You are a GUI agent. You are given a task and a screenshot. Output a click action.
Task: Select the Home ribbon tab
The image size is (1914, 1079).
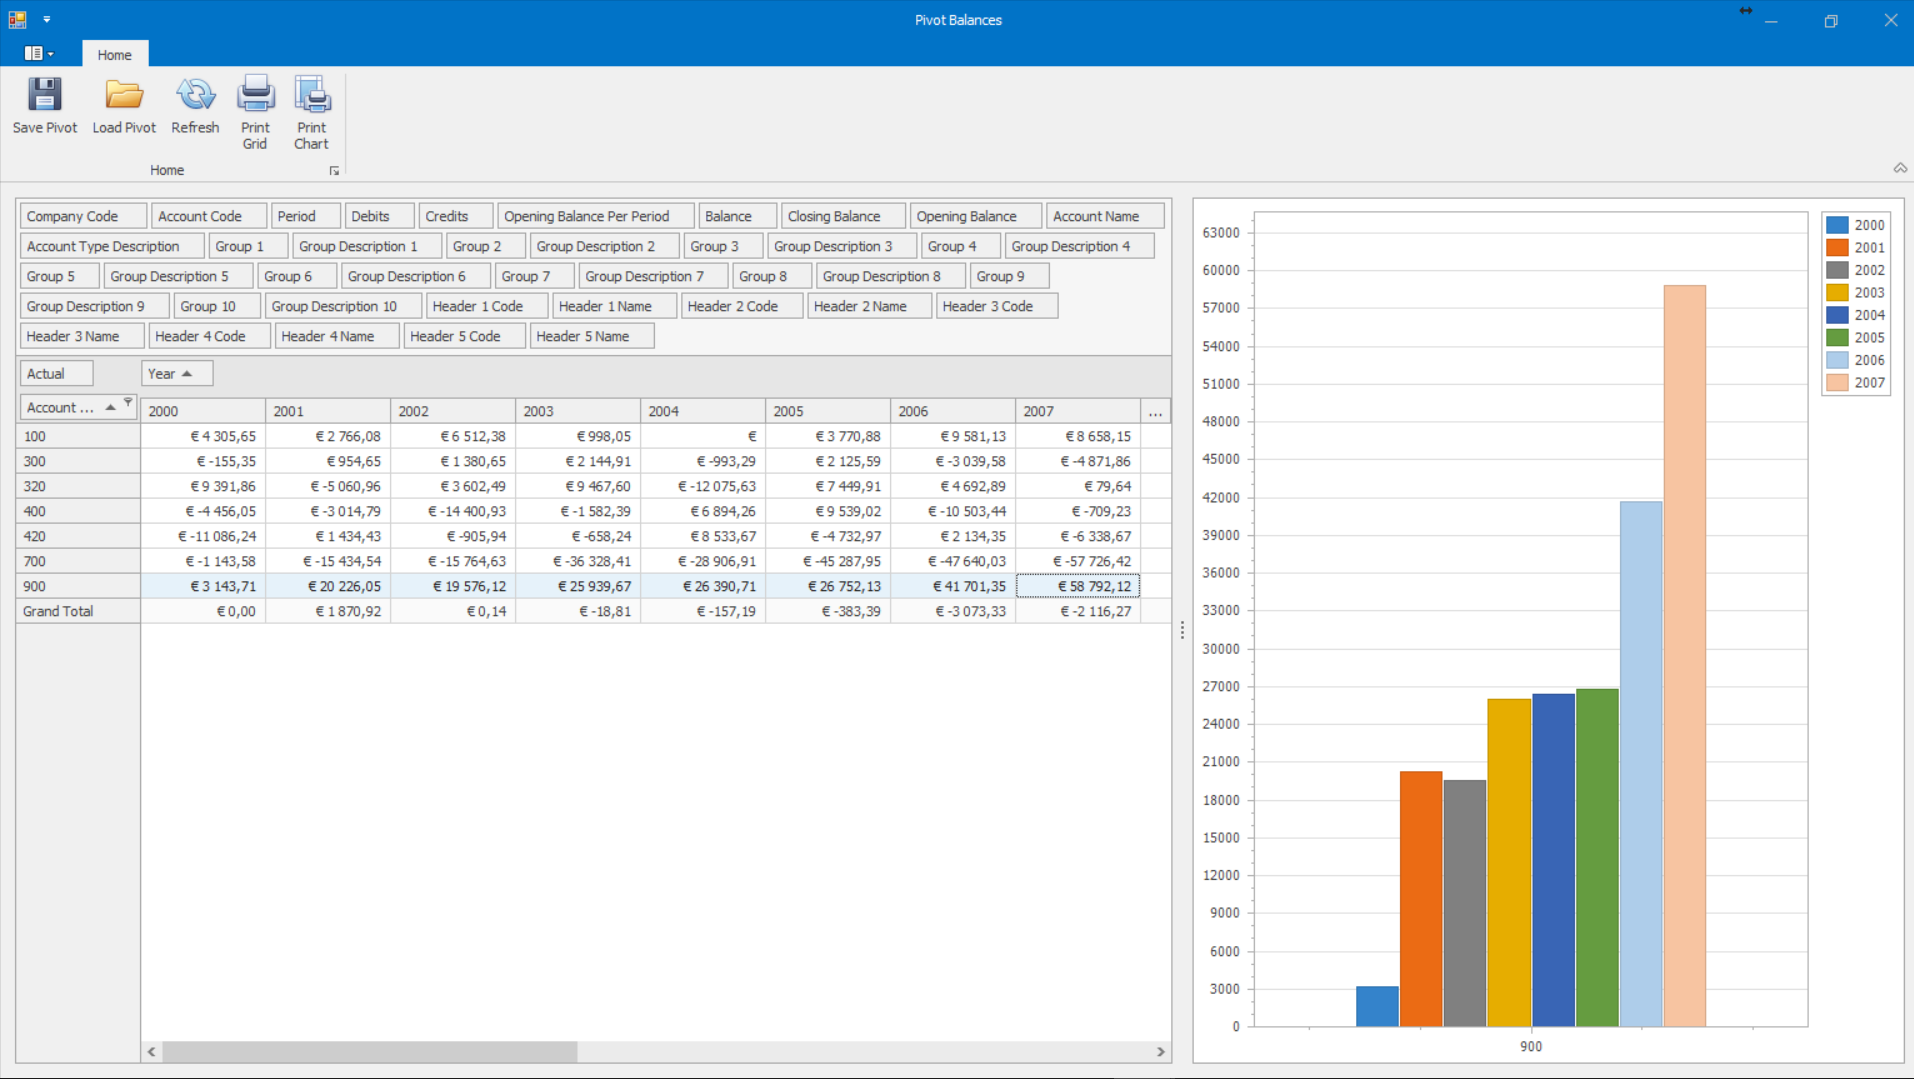coord(114,55)
